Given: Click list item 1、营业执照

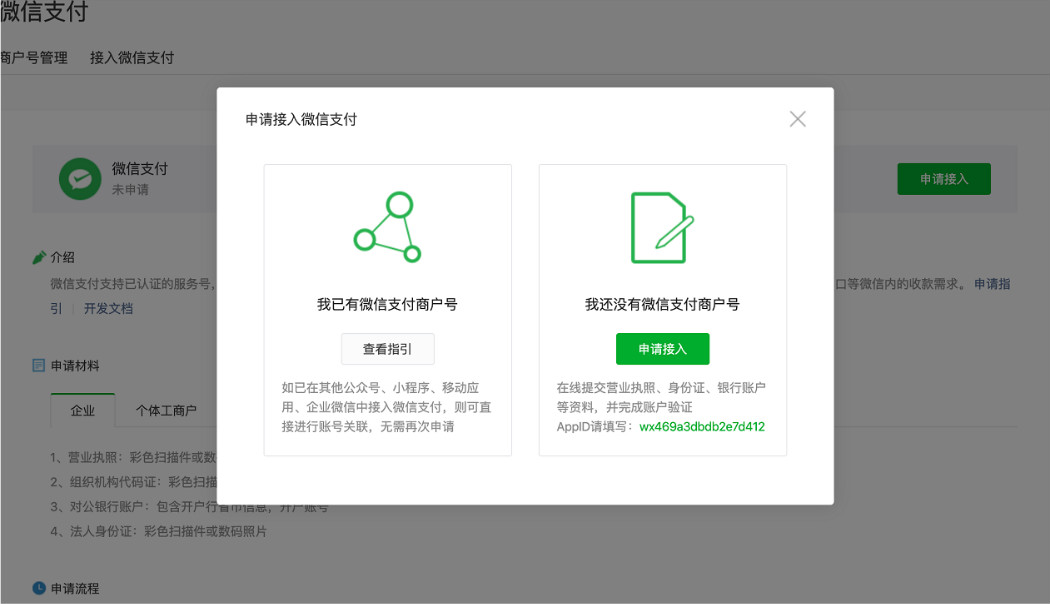Looking at the screenshot, I should (133, 457).
